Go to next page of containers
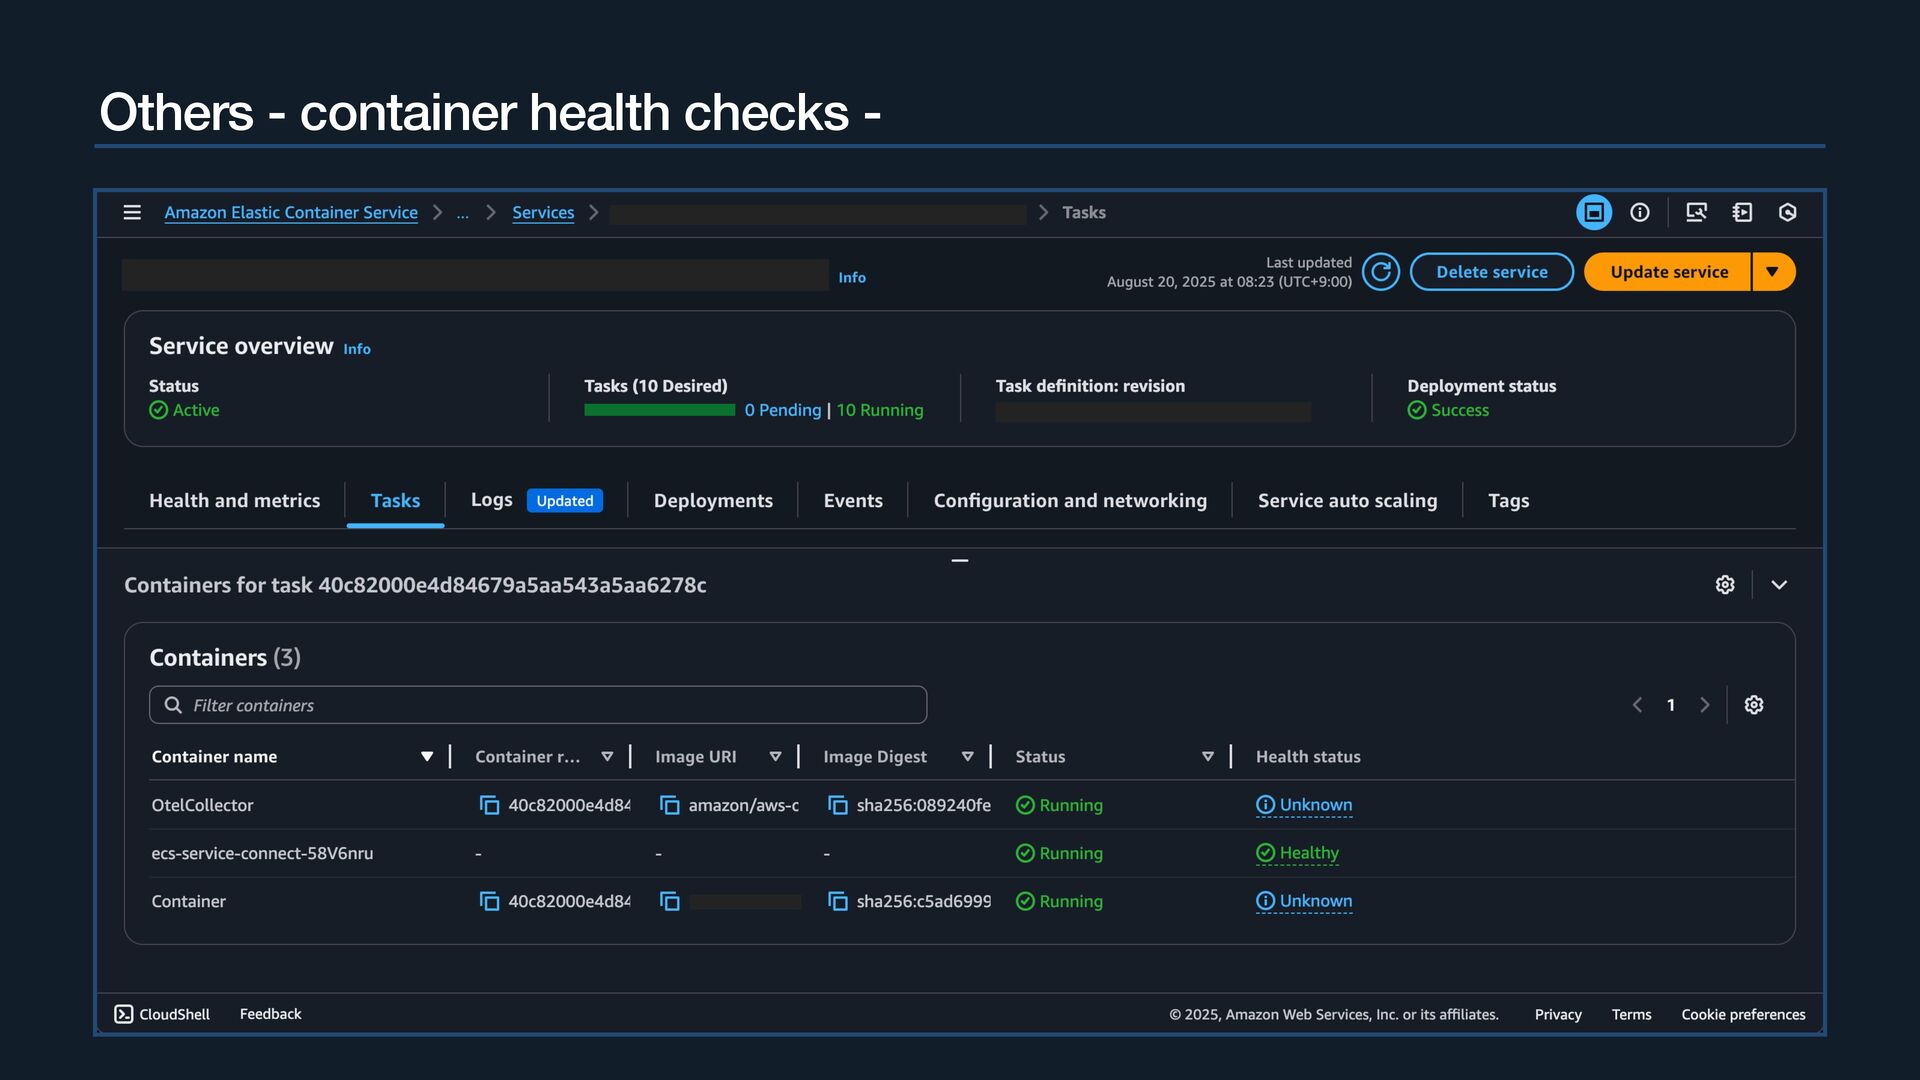This screenshot has height=1080, width=1920. [x=1705, y=705]
